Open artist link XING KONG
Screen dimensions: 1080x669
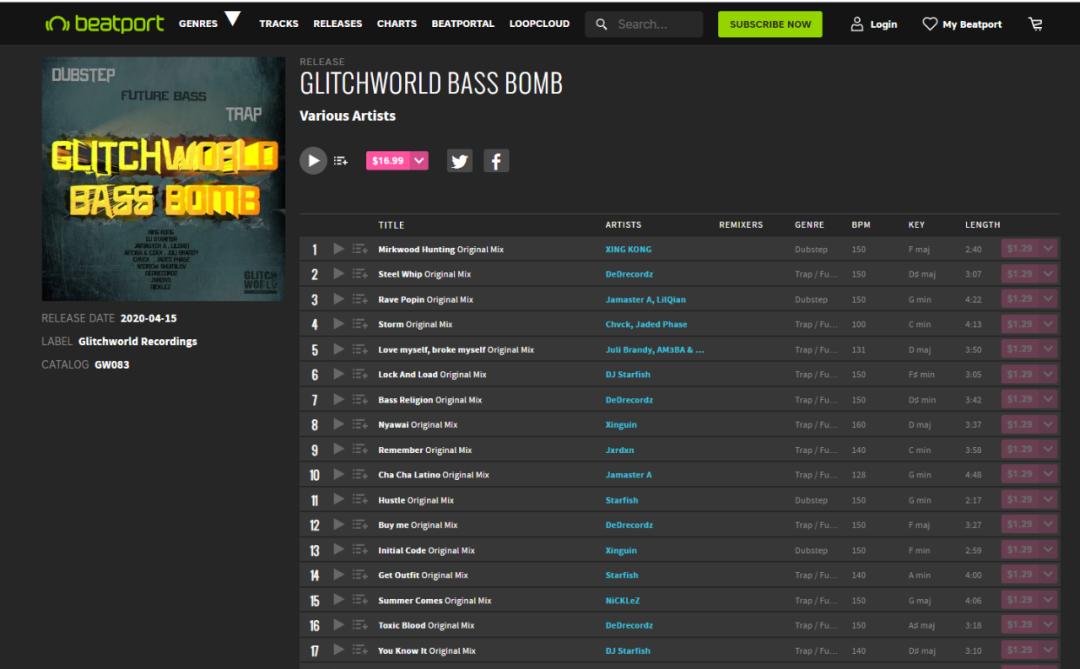click(628, 249)
